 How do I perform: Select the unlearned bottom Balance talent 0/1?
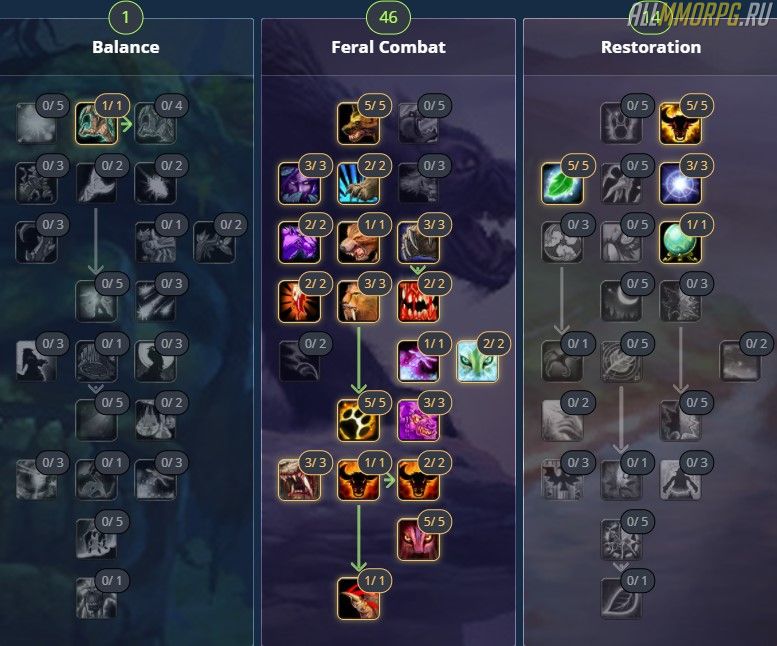click(x=96, y=599)
